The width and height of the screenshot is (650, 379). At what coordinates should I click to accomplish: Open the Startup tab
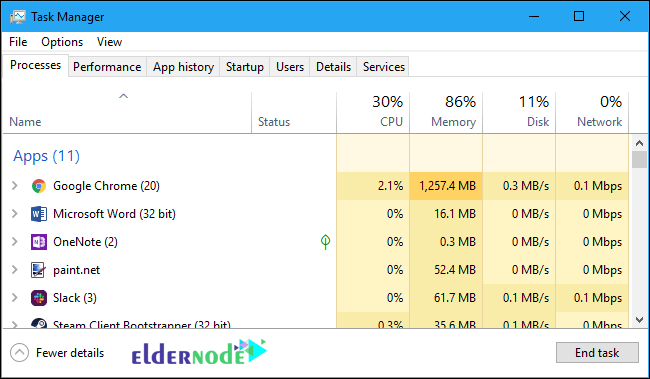245,67
